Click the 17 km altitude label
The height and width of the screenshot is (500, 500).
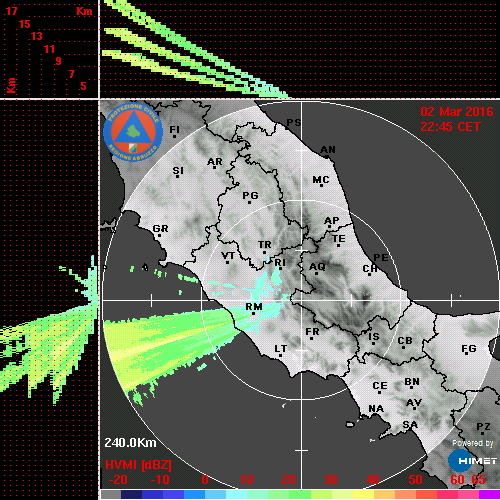[x=11, y=11]
